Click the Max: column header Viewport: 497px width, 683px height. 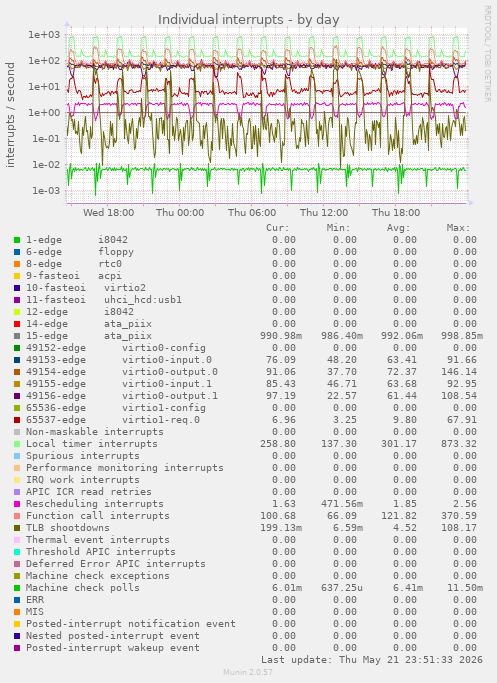458,228
